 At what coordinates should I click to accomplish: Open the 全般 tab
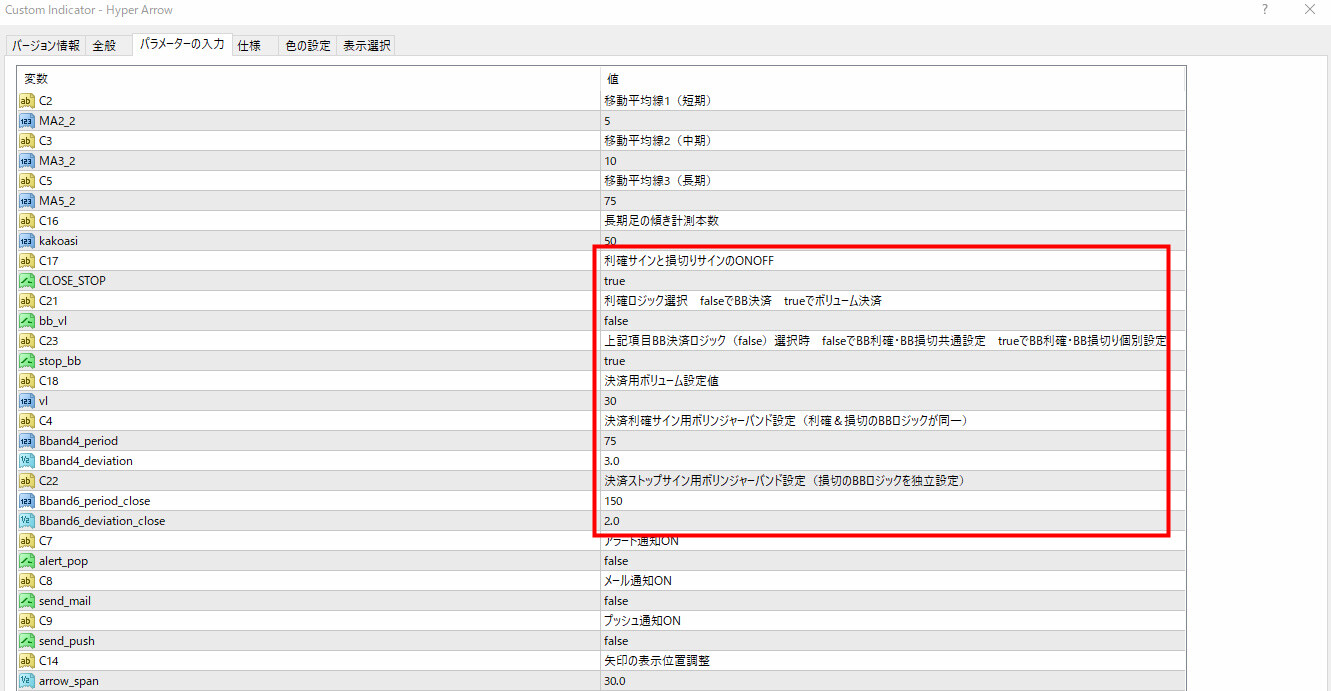coord(104,46)
